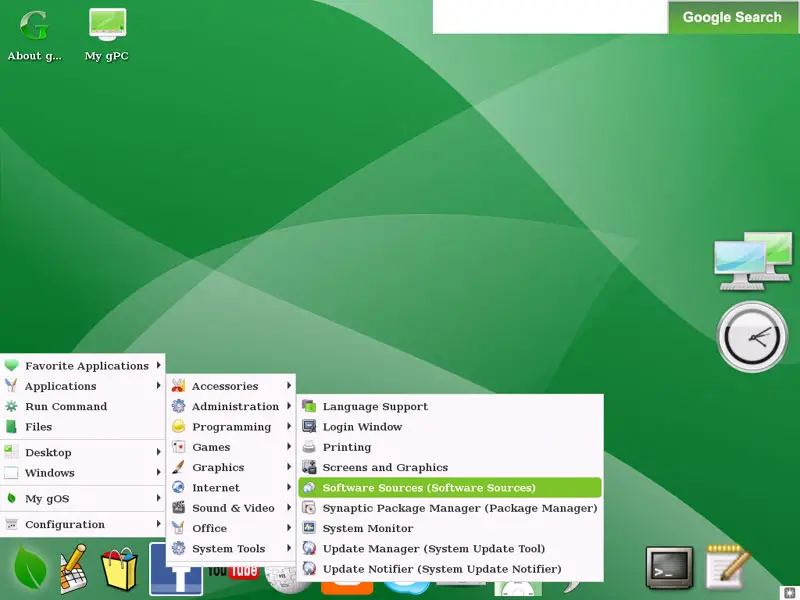The width and height of the screenshot is (800, 600).
Task: Choose Screens and Graphics menu entry
Action: pyautogui.click(x=450, y=467)
